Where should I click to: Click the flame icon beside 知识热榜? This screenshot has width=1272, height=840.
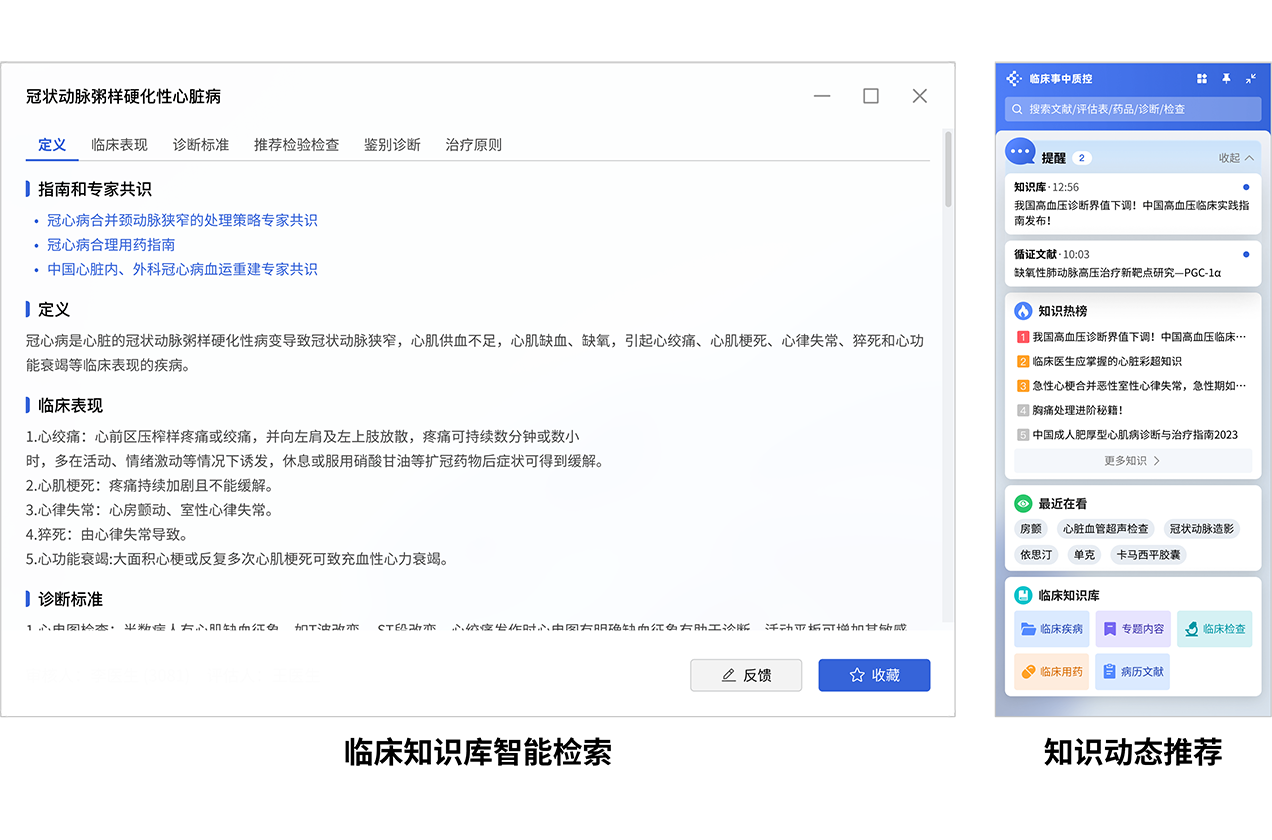click(1023, 311)
